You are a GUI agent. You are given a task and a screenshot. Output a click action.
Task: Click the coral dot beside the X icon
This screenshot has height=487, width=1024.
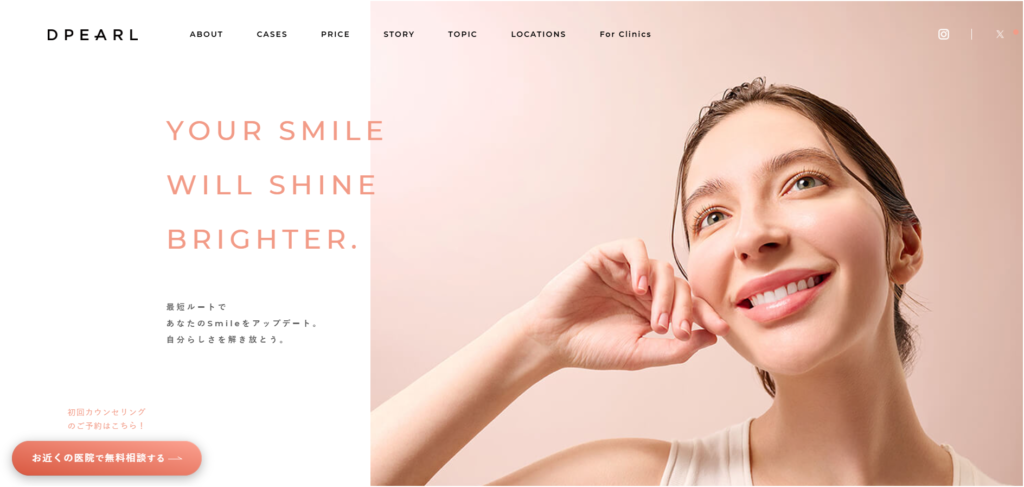(x=1016, y=31)
